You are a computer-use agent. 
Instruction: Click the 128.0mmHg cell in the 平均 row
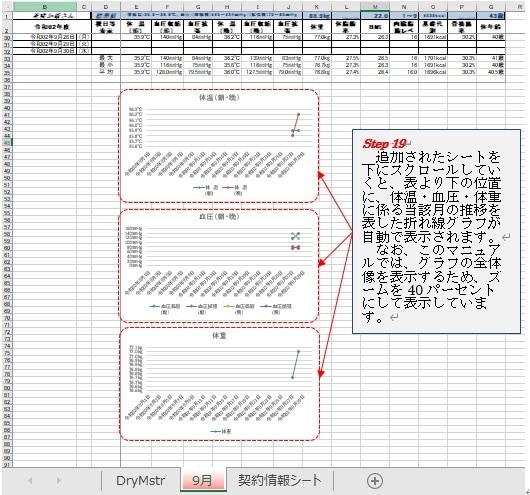pos(167,72)
